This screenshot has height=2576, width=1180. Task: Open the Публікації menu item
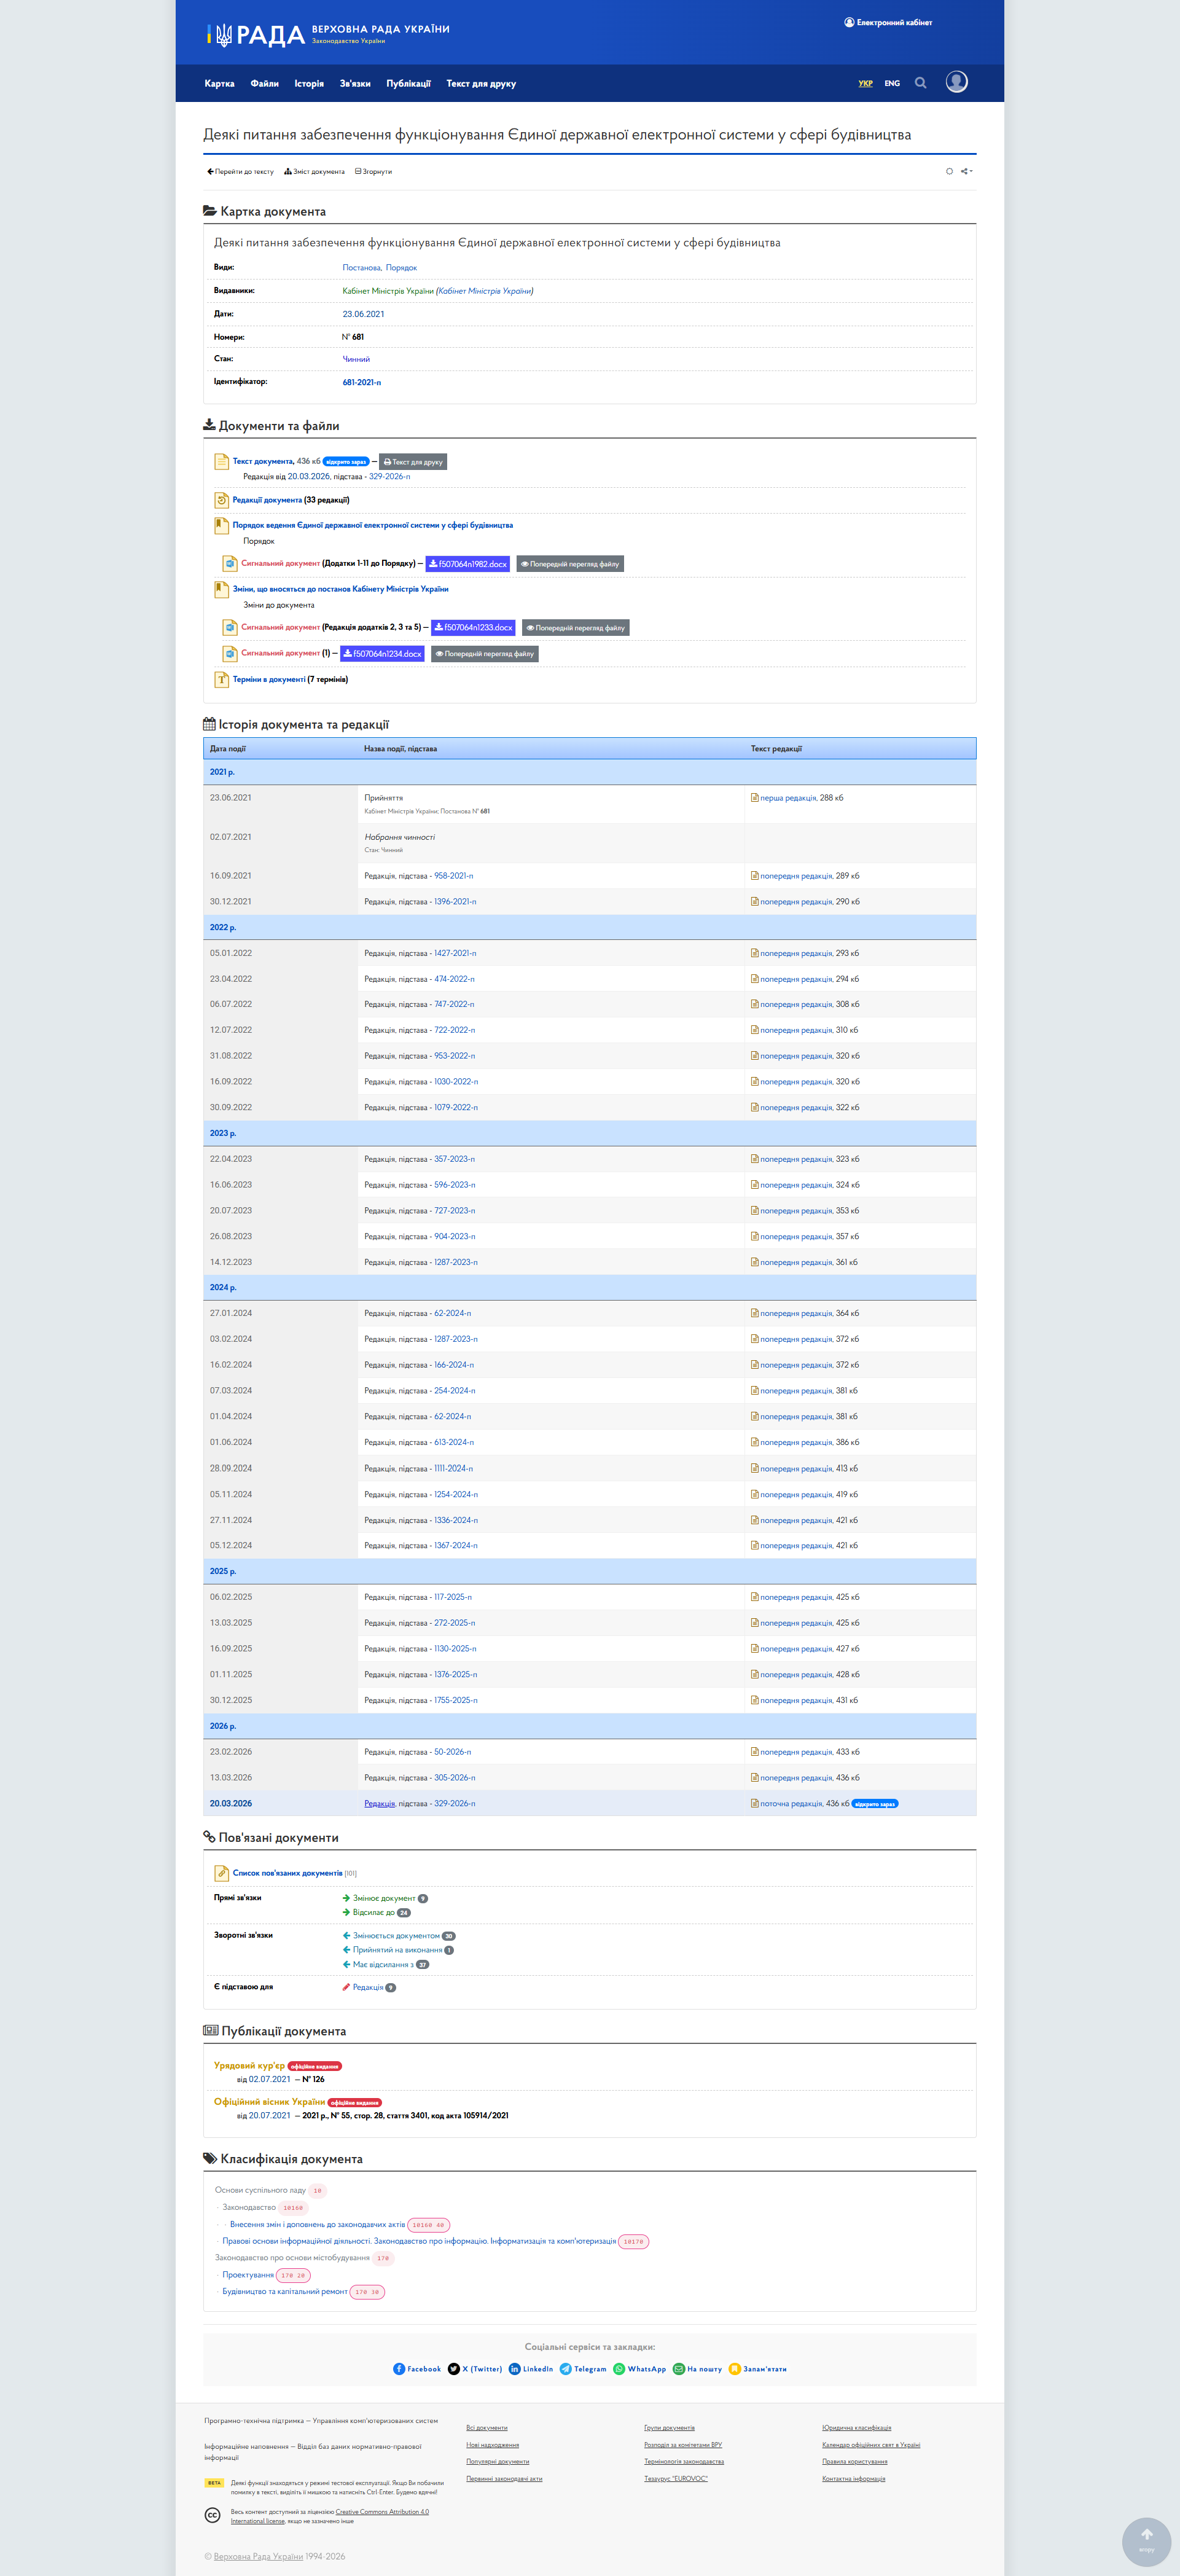pos(408,84)
